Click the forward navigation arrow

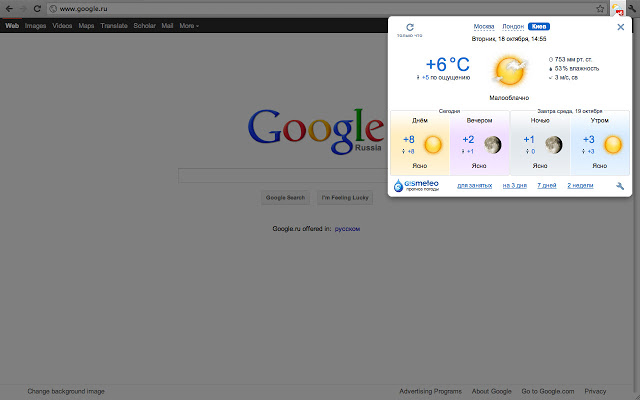(23, 9)
